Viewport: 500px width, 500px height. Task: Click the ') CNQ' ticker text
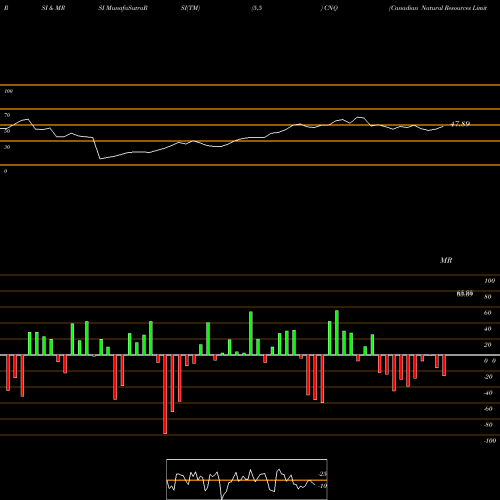(x=329, y=8)
